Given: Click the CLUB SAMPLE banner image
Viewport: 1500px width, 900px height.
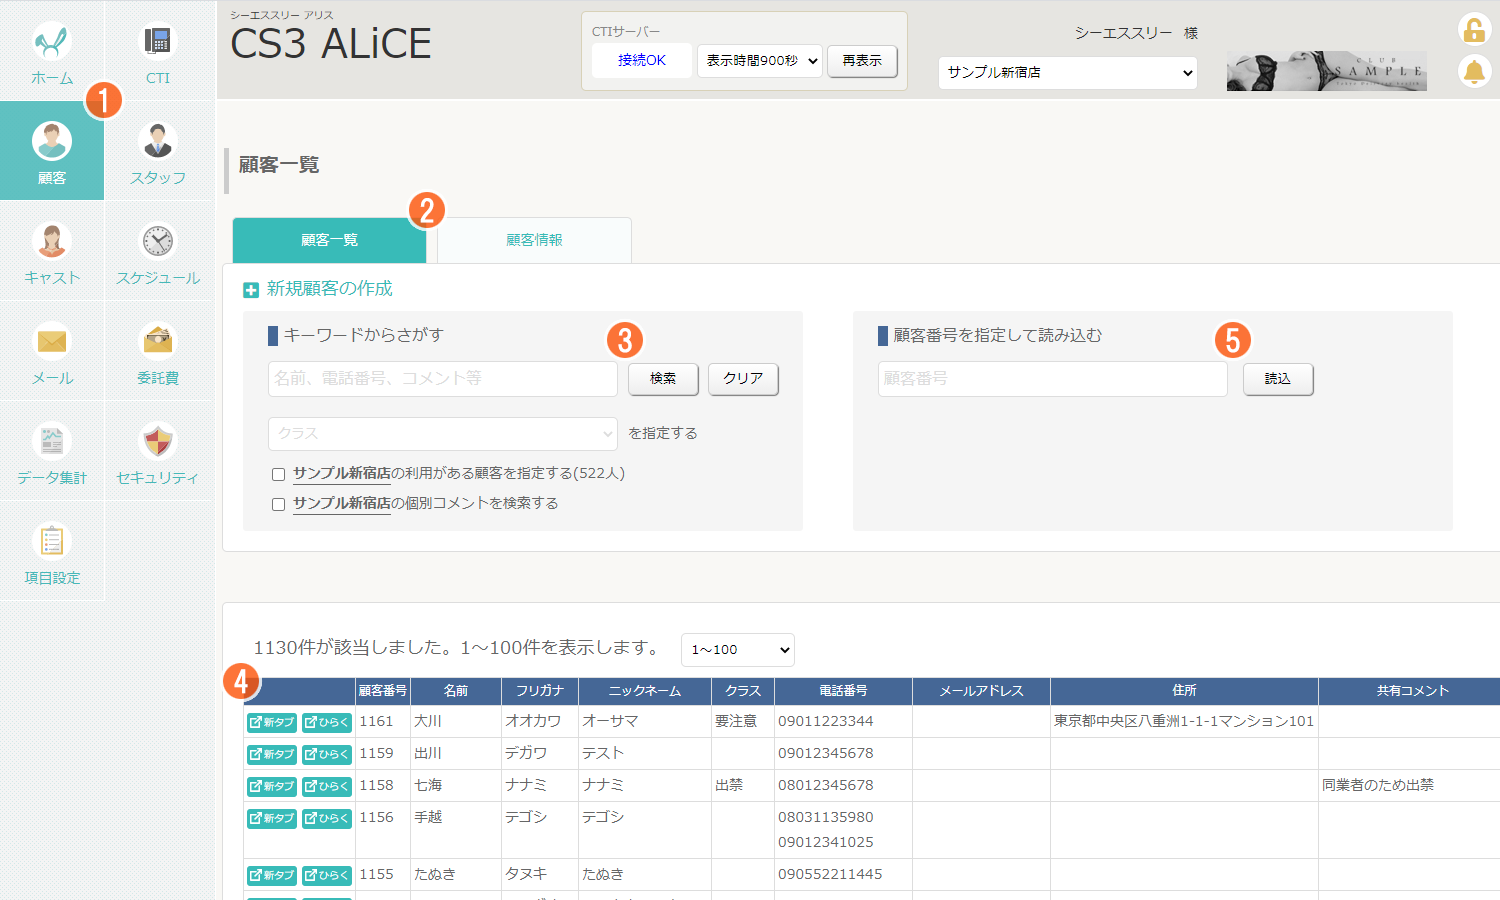Looking at the screenshot, I should [x=1327, y=71].
